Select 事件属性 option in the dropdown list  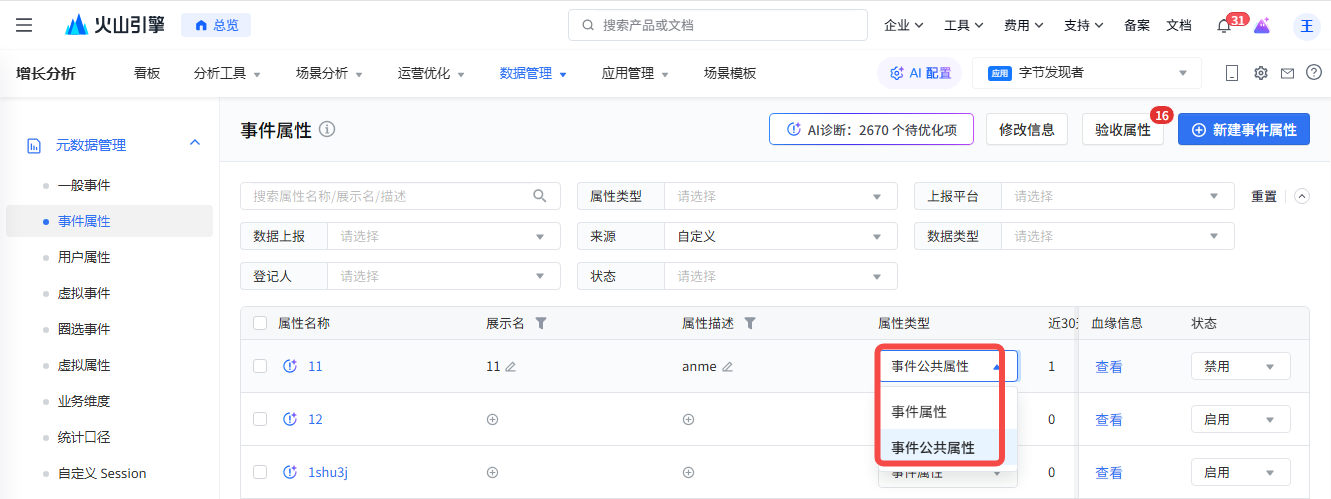919,411
